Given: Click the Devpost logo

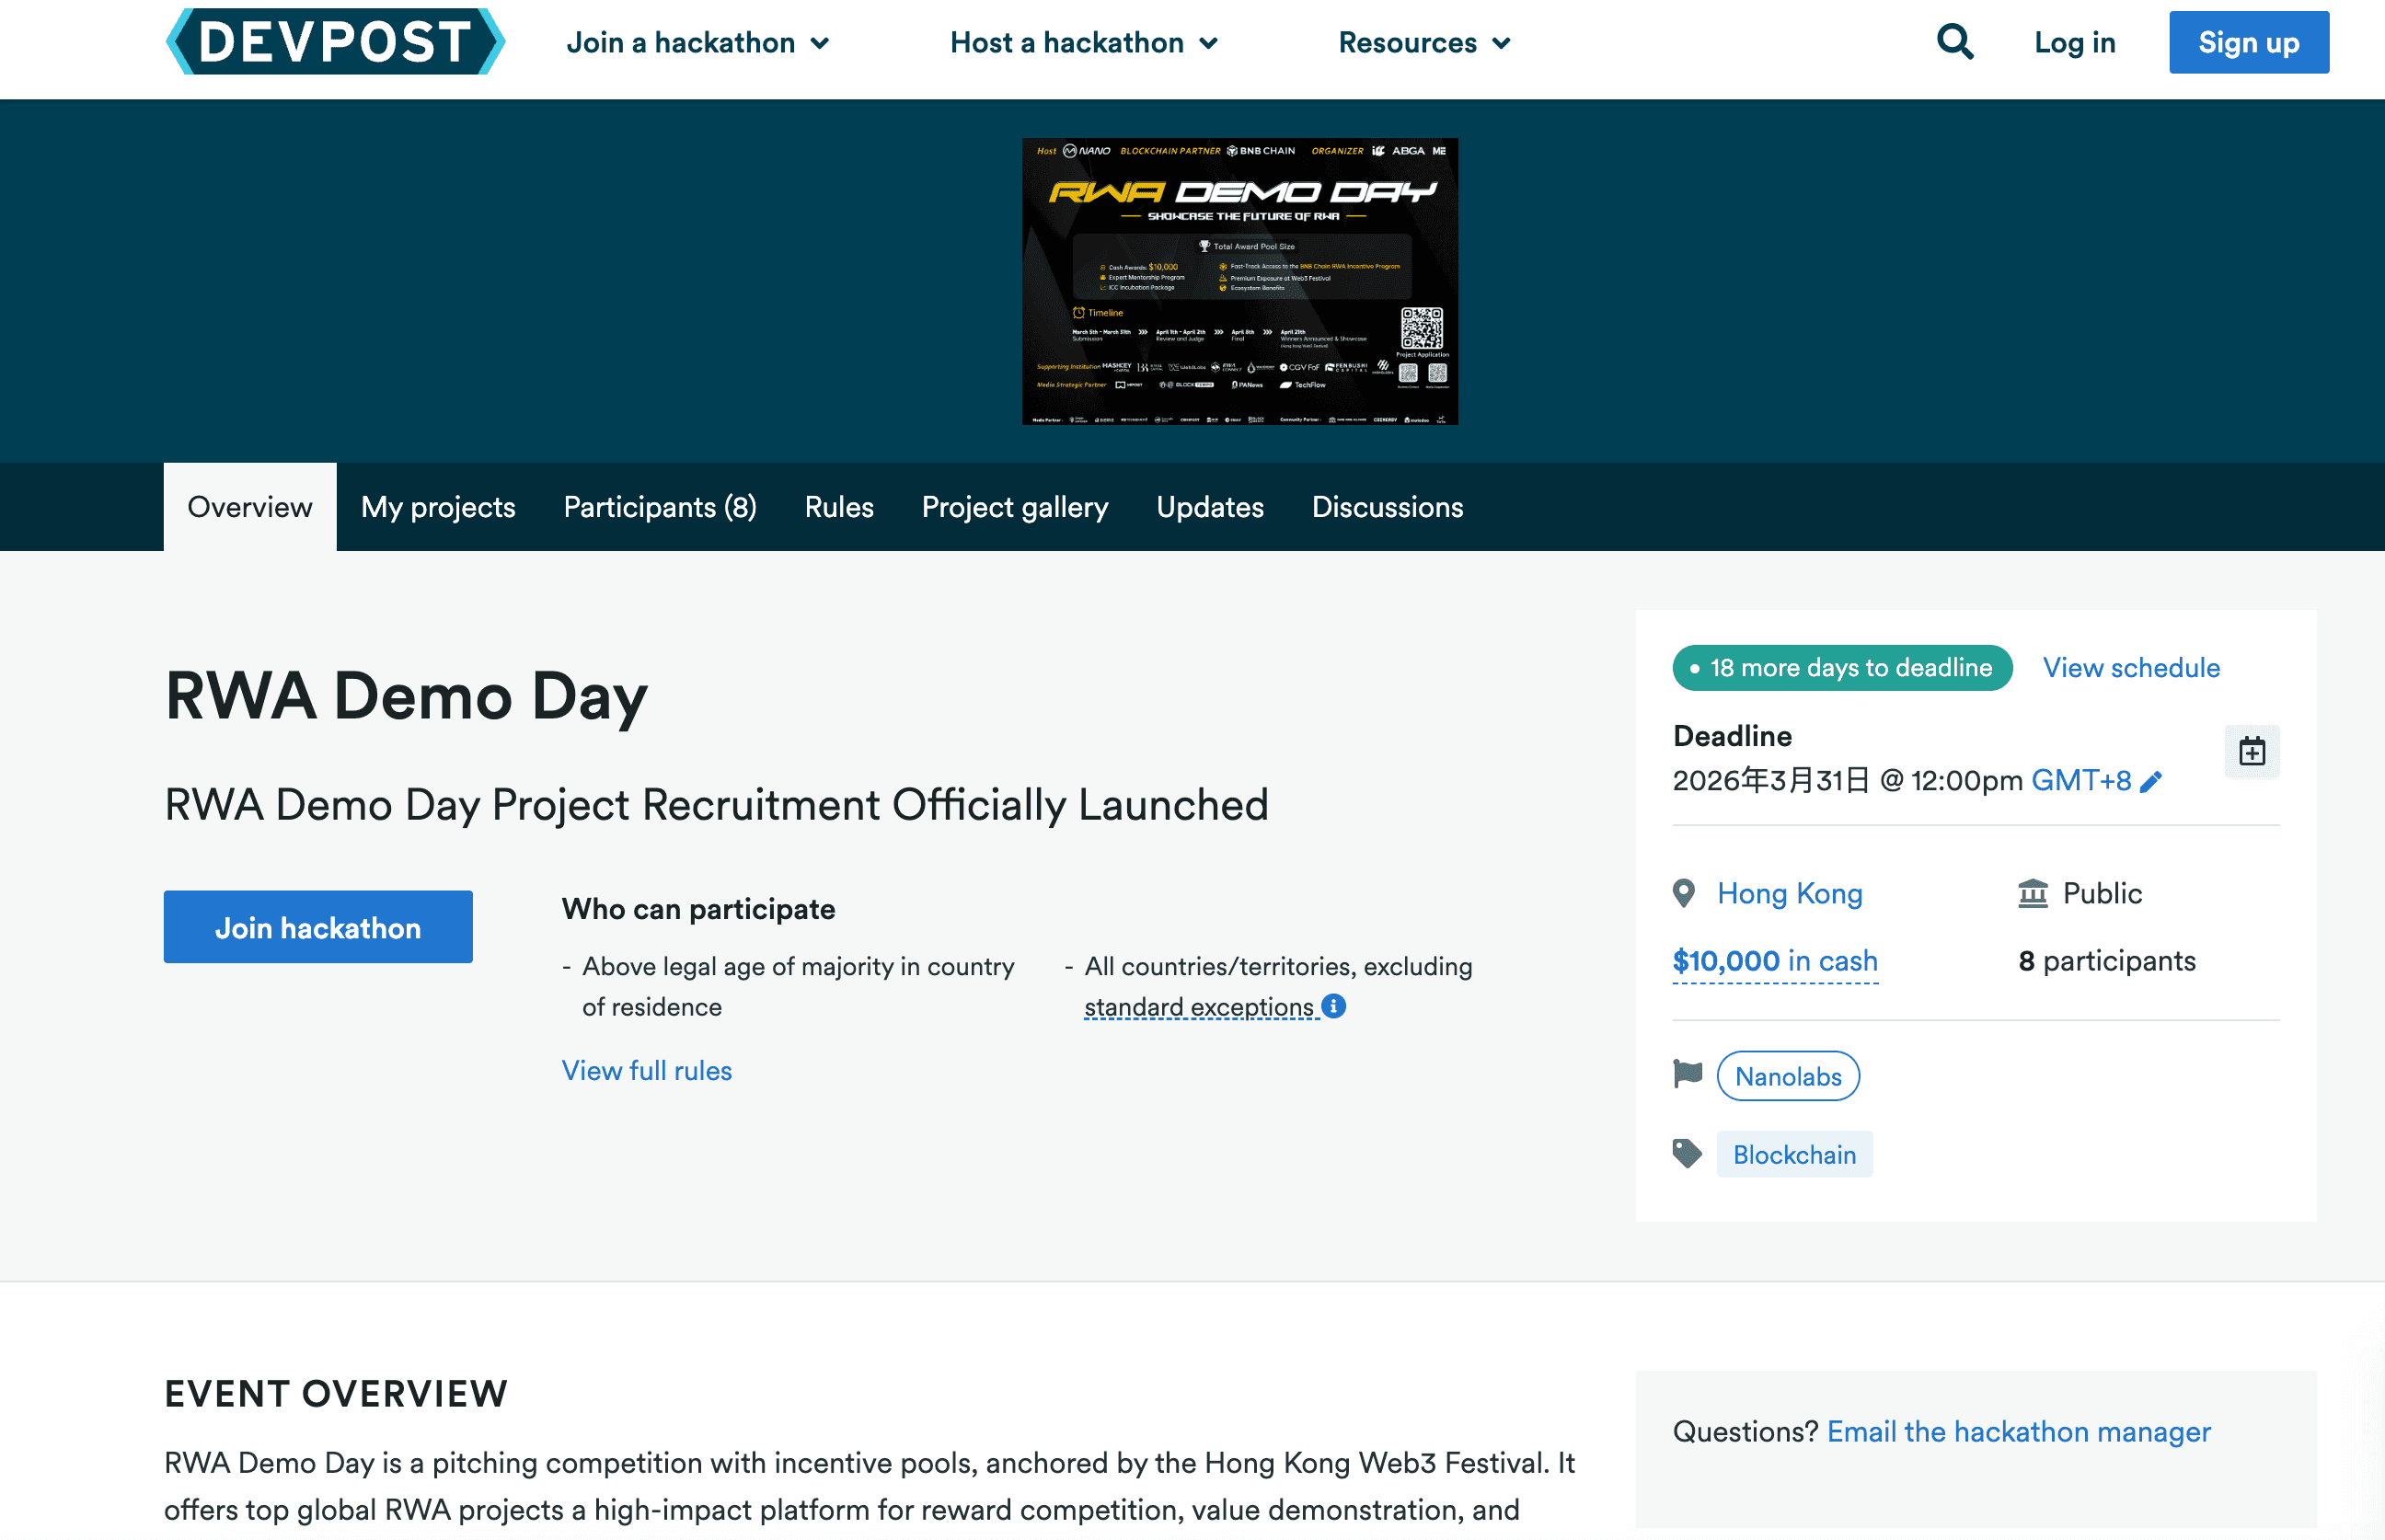Looking at the screenshot, I should click(334, 42).
